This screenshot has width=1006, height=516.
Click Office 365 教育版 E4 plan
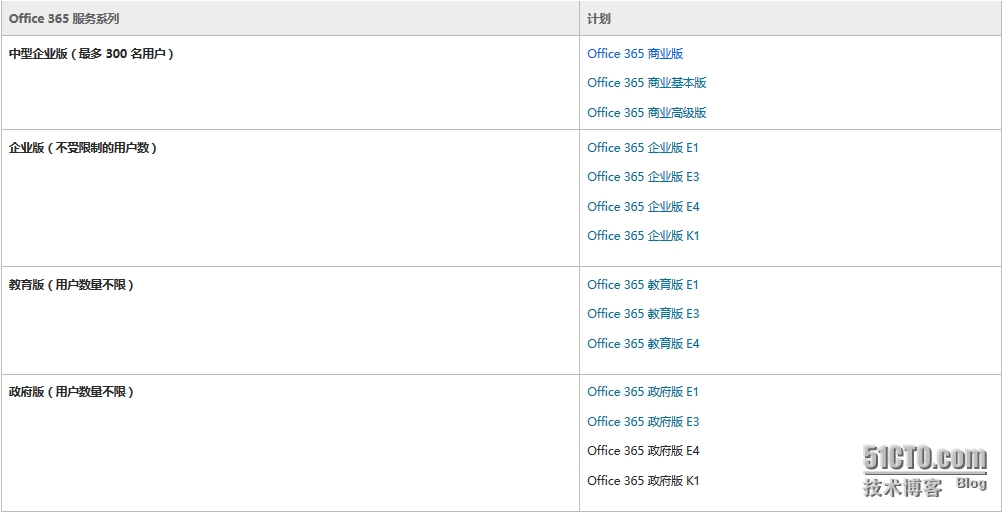click(x=643, y=344)
